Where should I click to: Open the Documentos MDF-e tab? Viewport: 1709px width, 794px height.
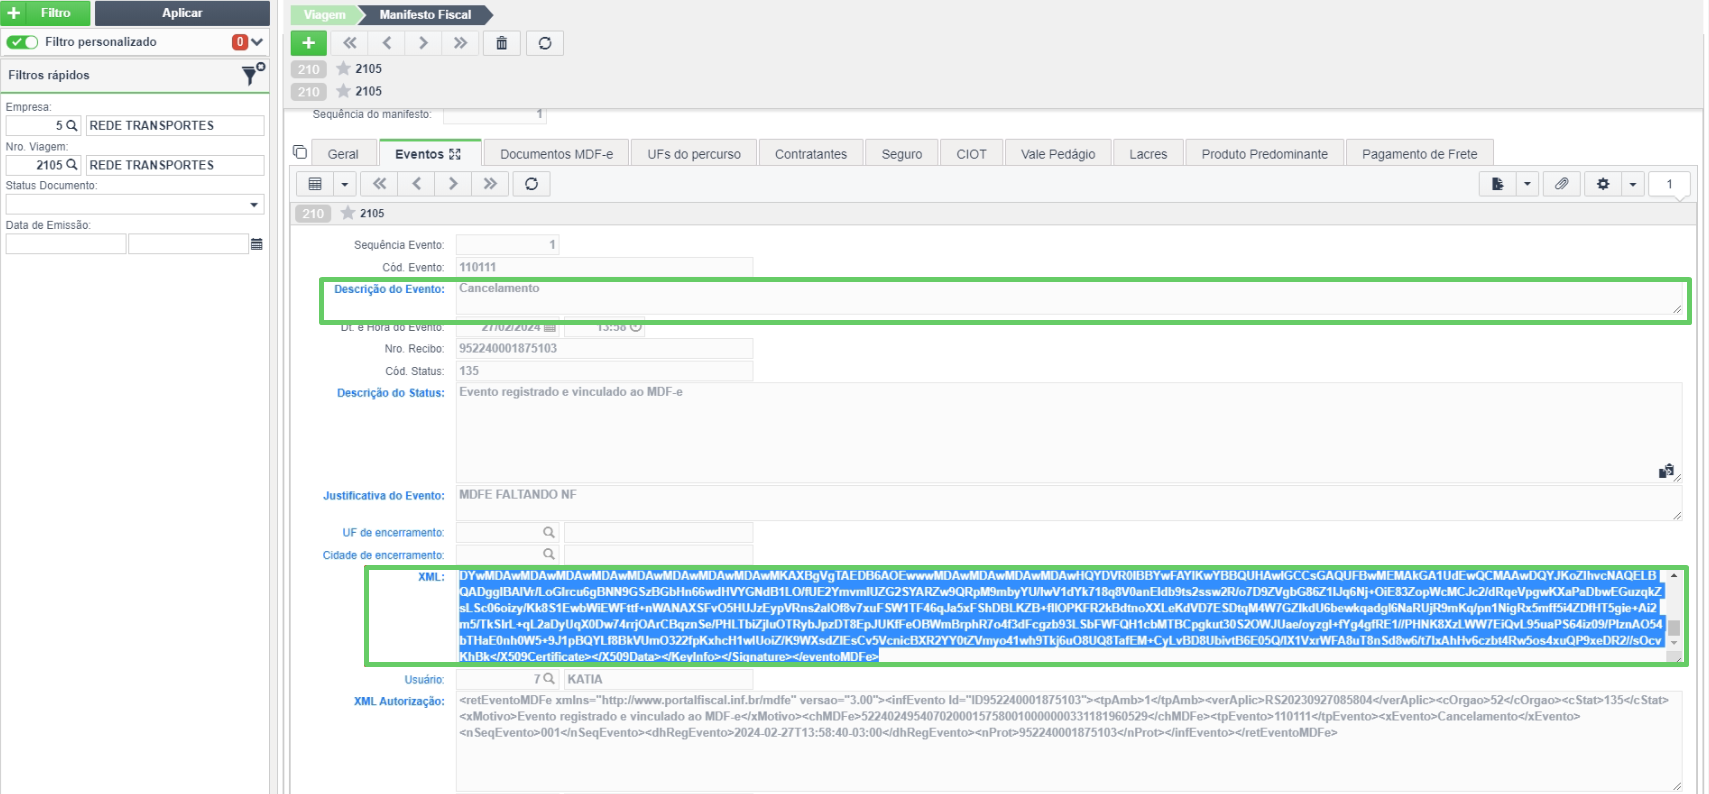point(556,154)
